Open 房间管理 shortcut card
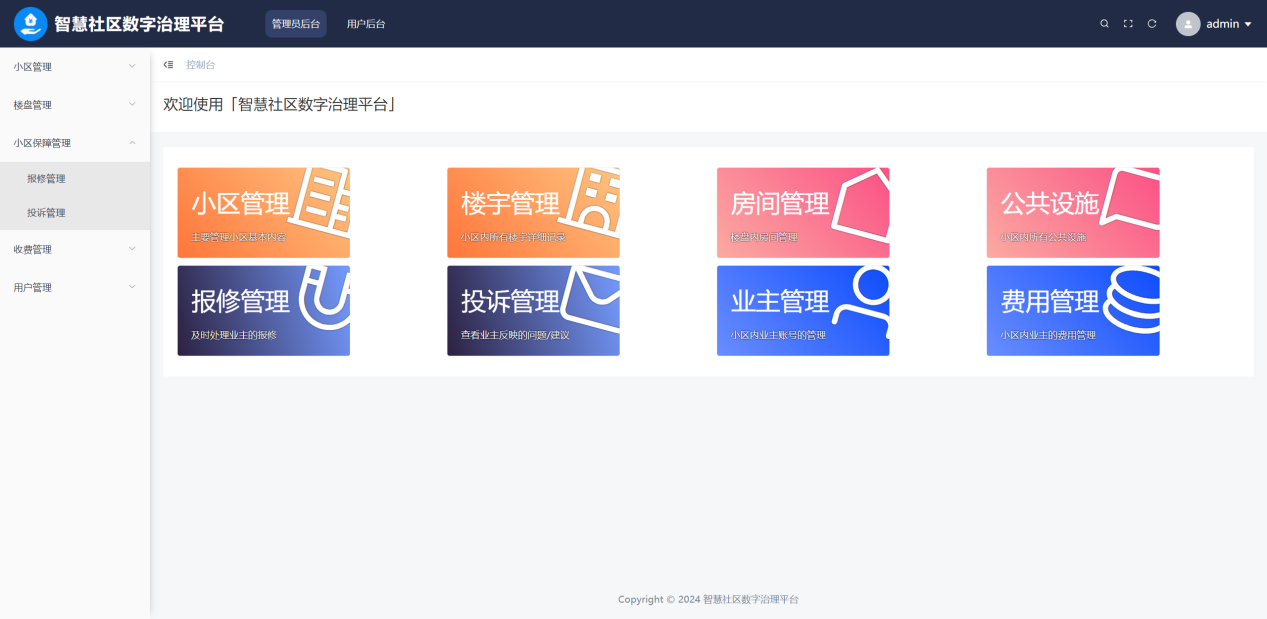 point(803,211)
